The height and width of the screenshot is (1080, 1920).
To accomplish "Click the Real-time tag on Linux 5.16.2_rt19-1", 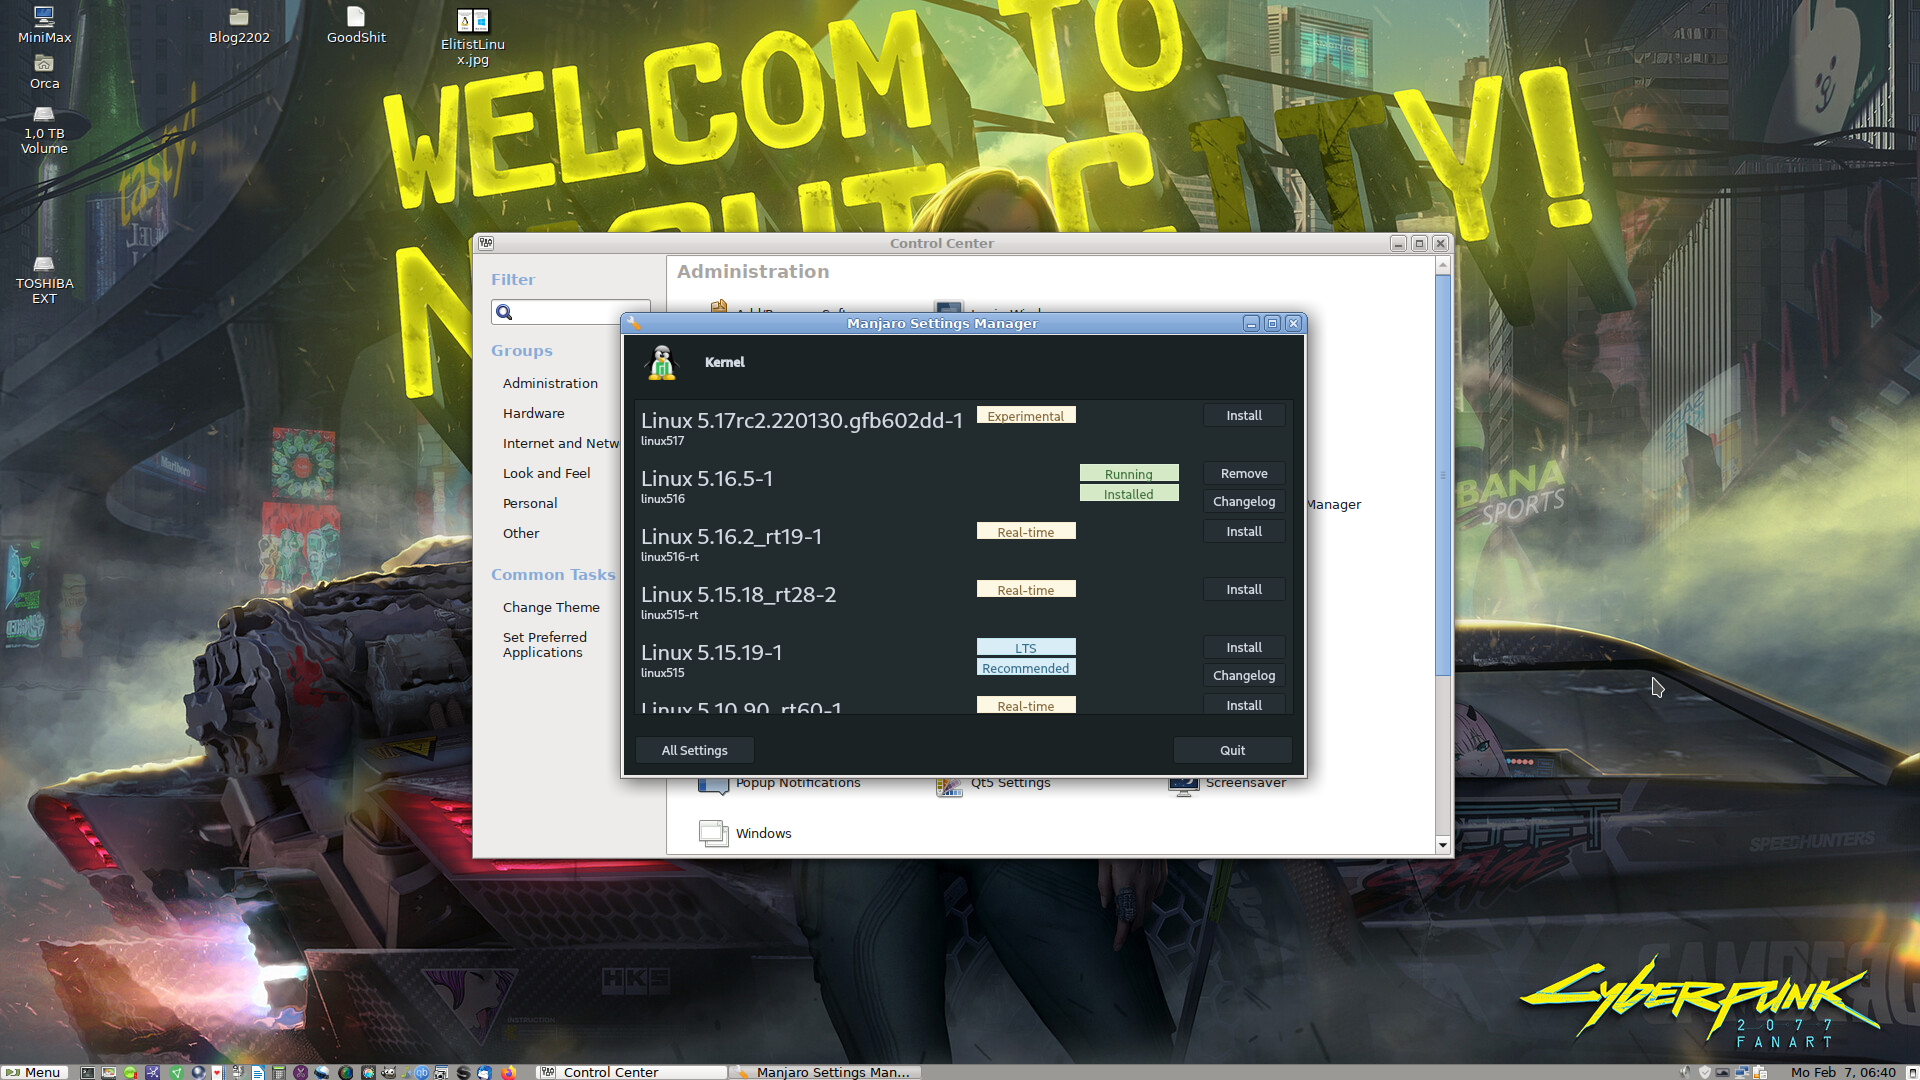I will click(x=1026, y=532).
